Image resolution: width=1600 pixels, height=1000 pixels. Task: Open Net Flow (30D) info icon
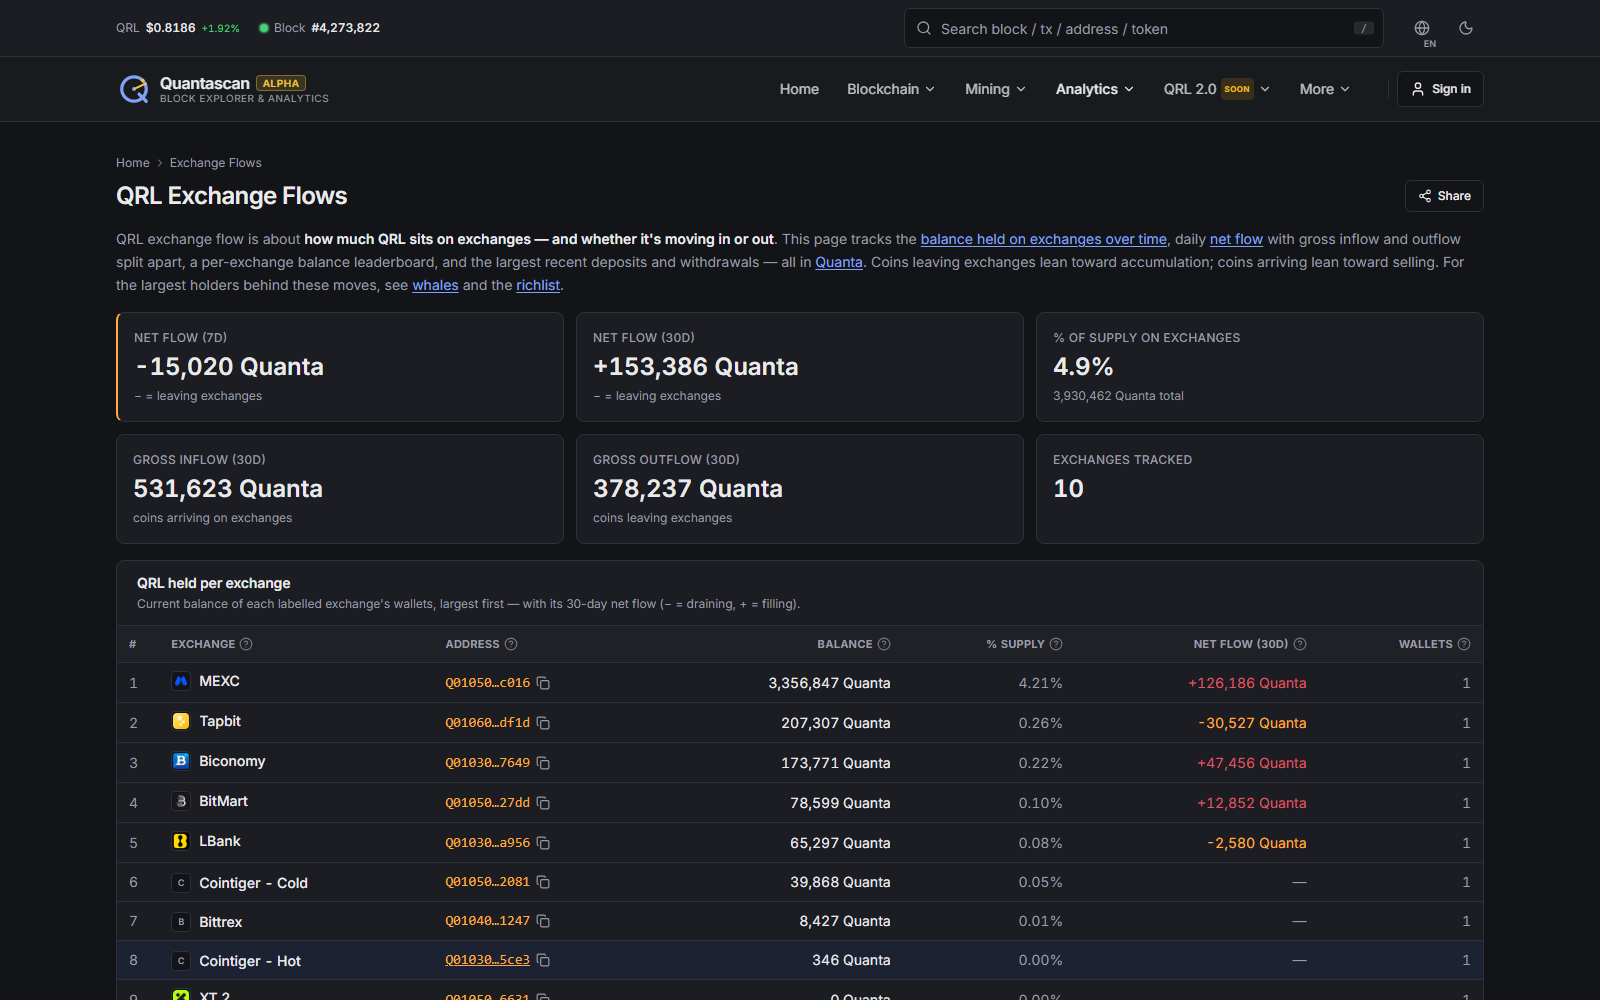point(1300,644)
